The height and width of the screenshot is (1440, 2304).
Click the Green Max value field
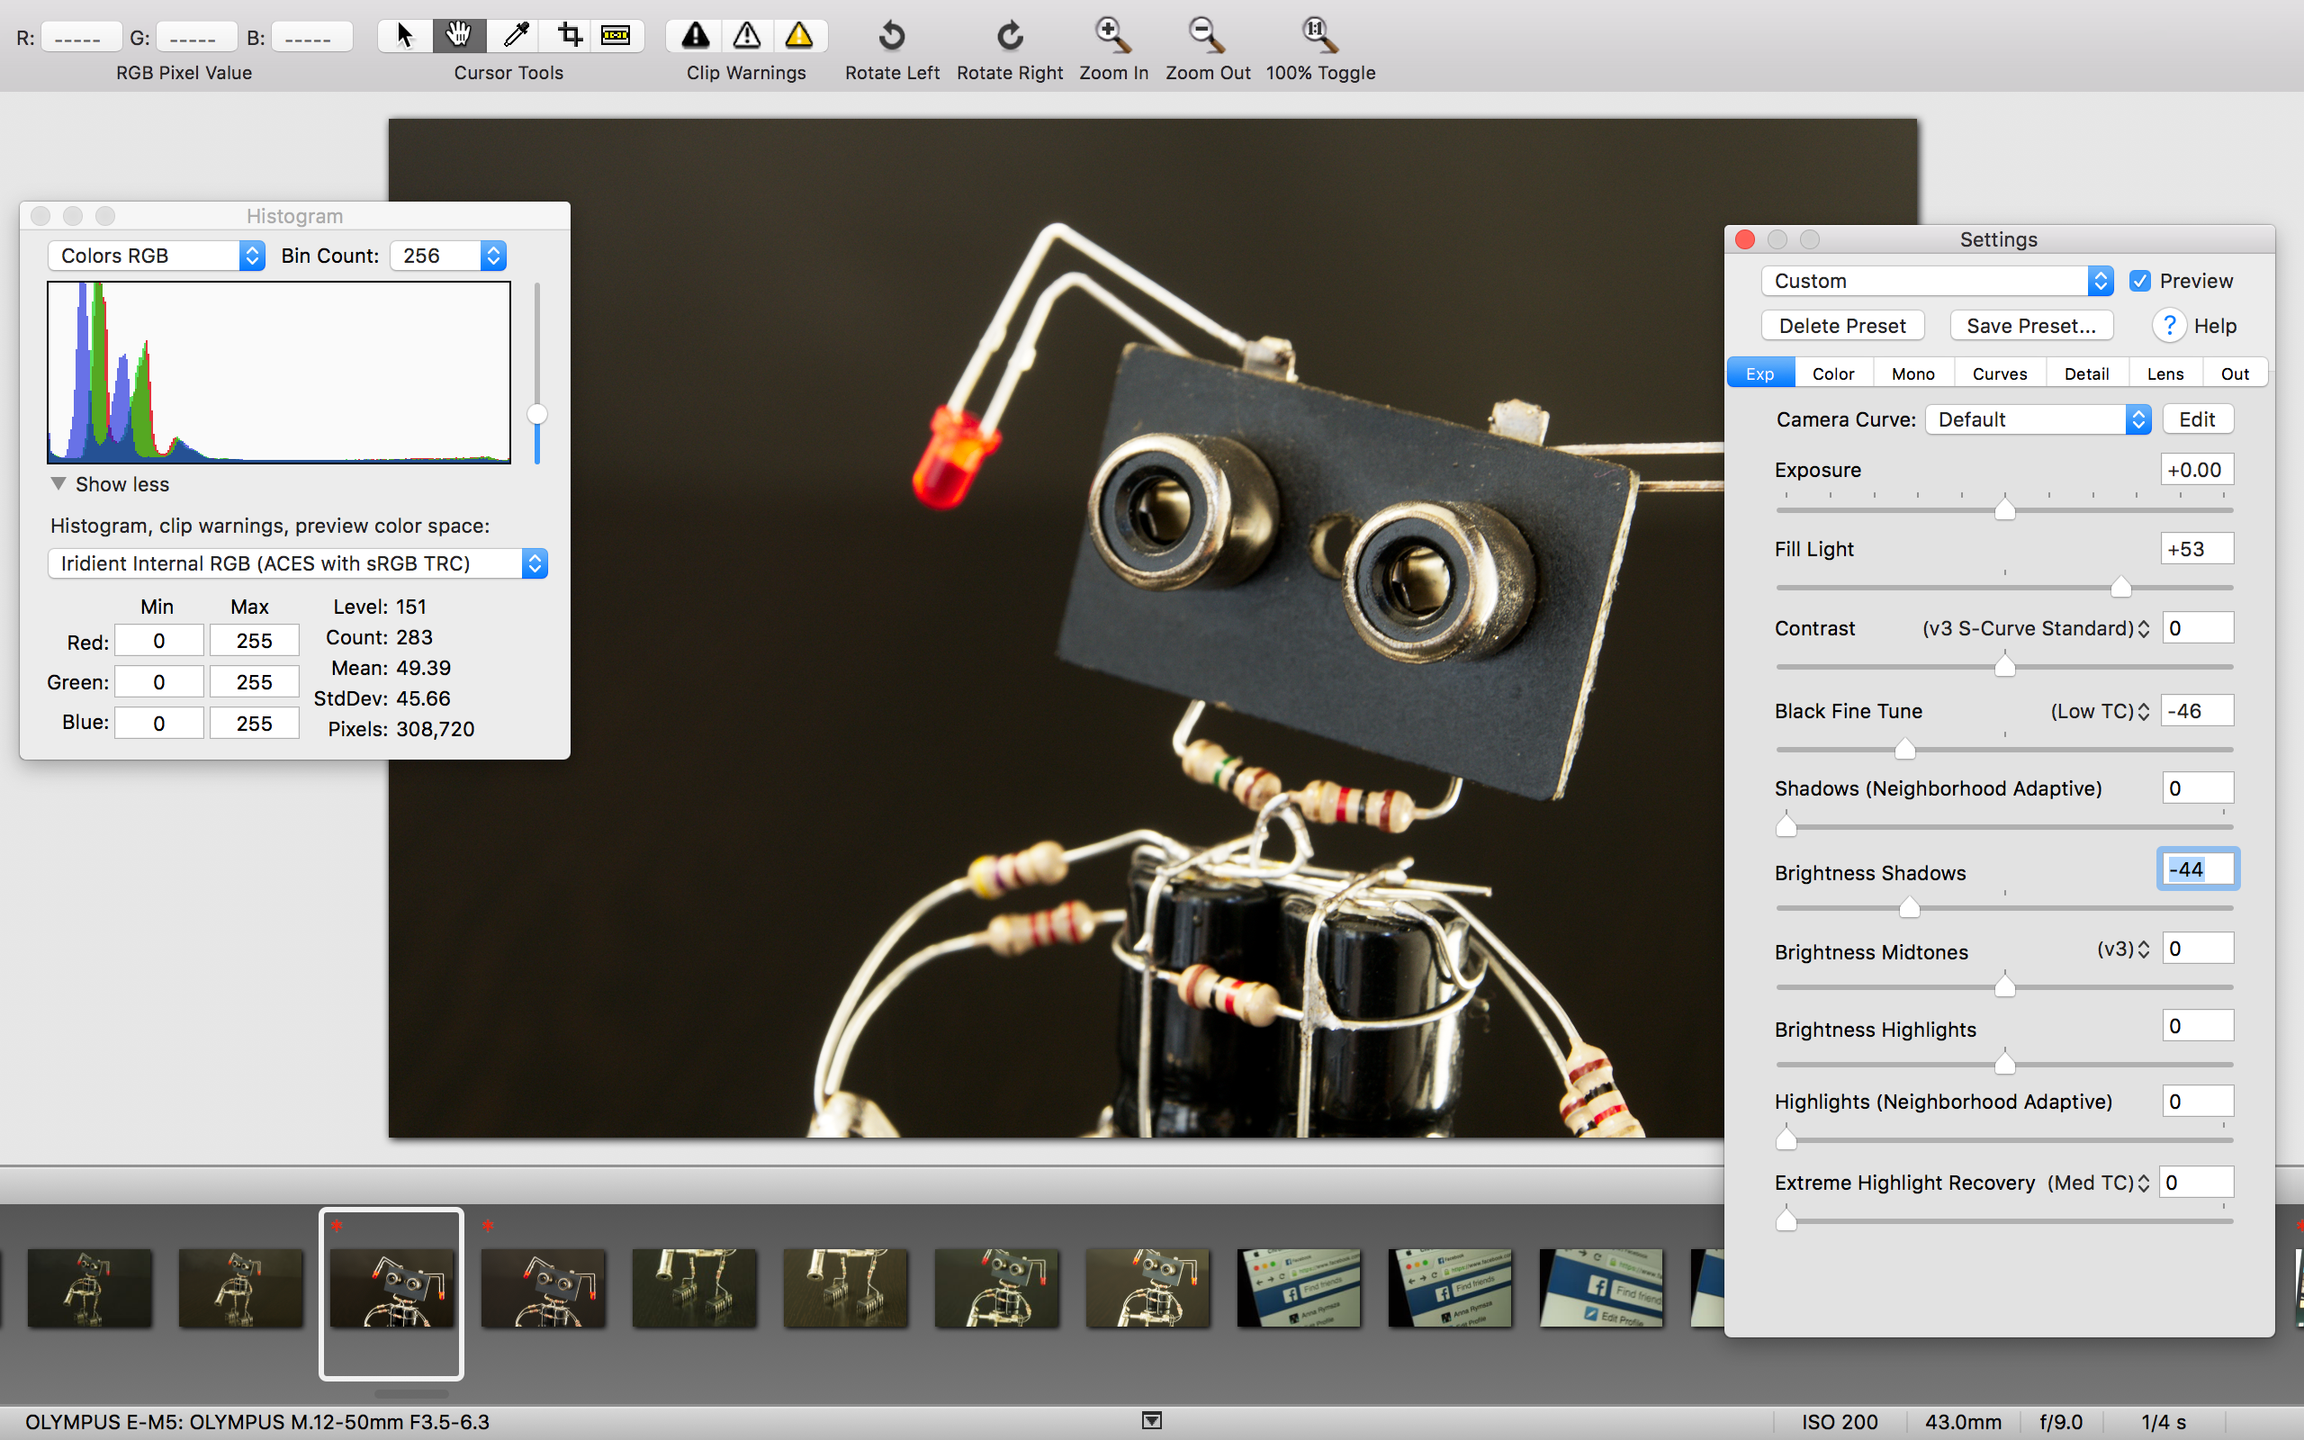pos(254,682)
